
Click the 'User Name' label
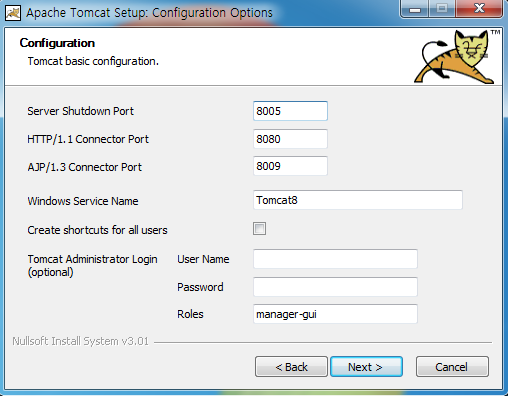click(x=203, y=259)
